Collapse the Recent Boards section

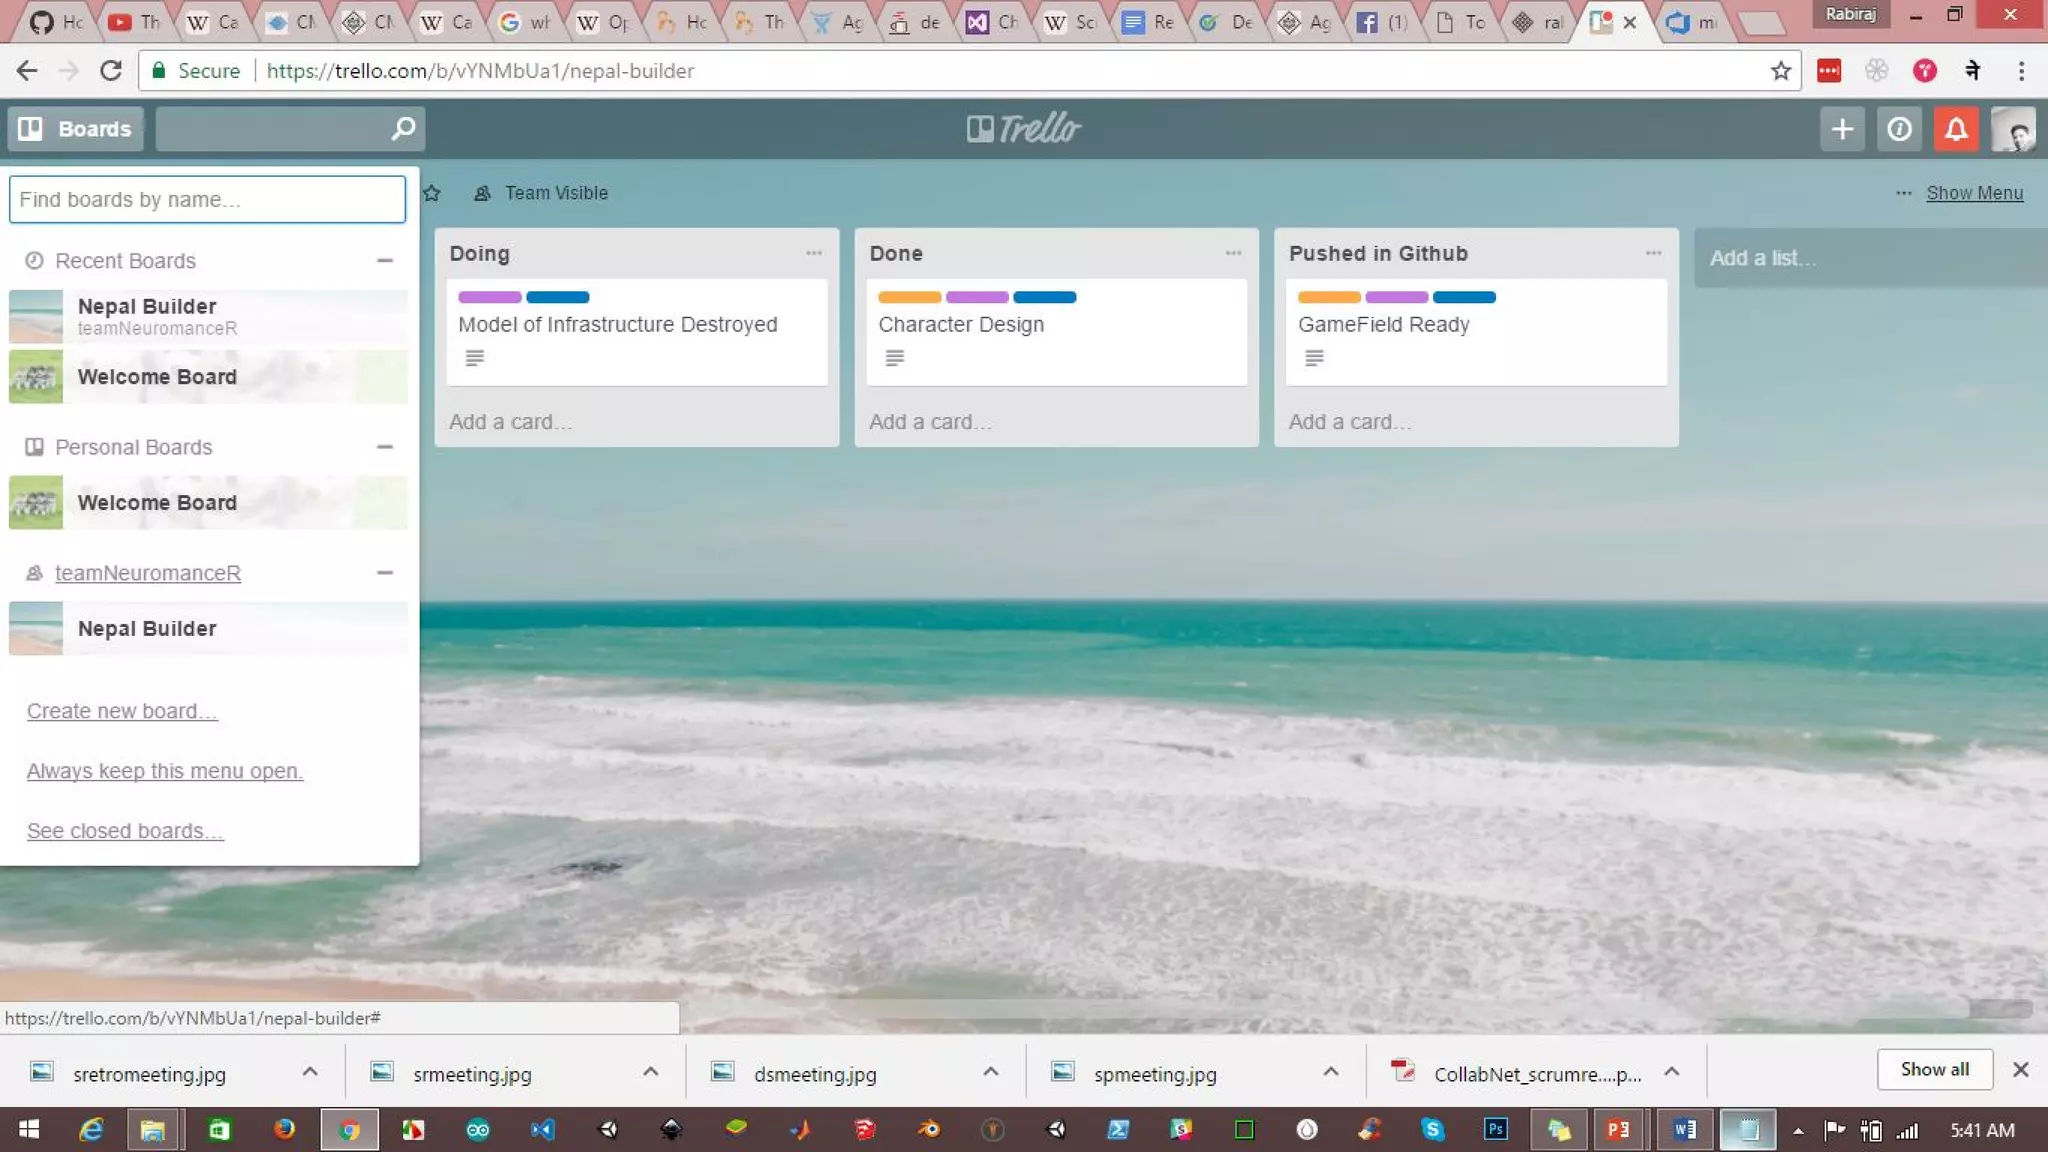click(x=385, y=261)
